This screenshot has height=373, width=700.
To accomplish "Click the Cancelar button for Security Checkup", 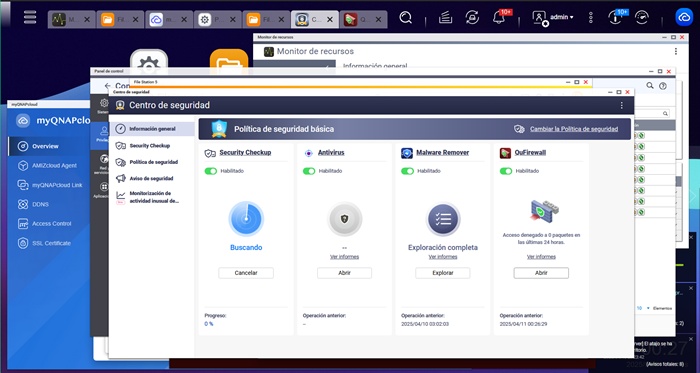I will (246, 273).
